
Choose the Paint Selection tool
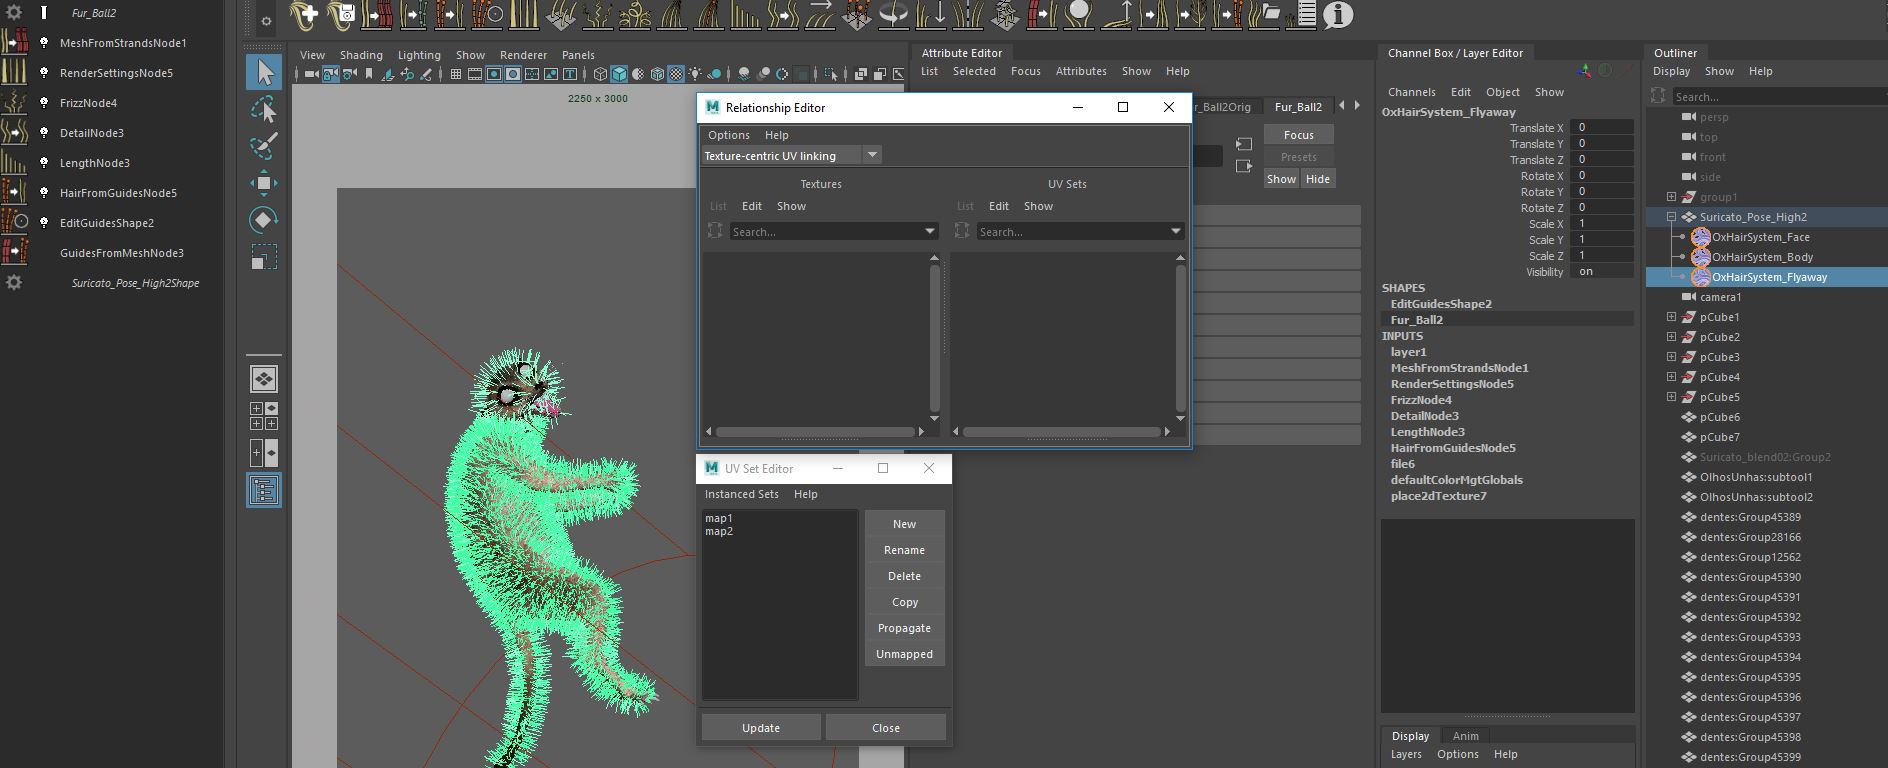(x=264, y=146)
